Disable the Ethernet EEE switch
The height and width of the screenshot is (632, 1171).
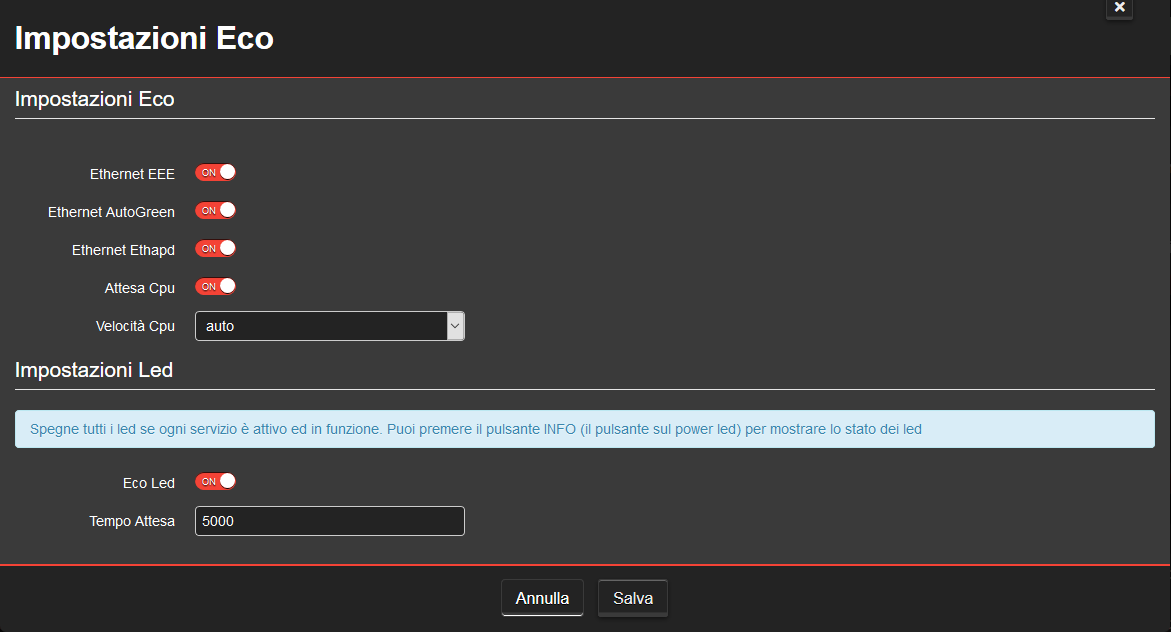[215, 172]
